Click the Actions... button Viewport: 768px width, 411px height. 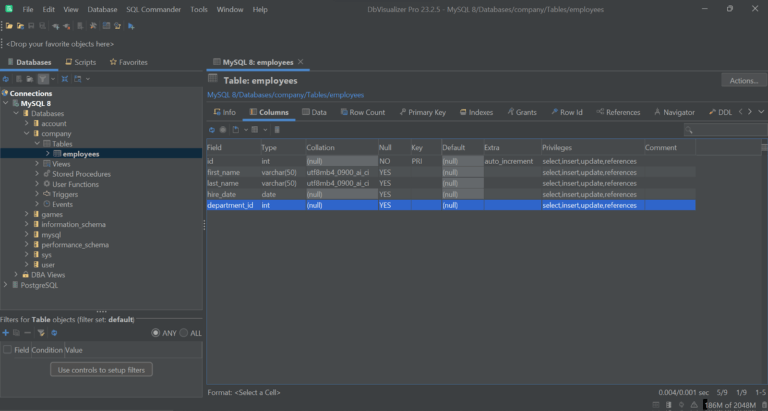click(744, 80)
